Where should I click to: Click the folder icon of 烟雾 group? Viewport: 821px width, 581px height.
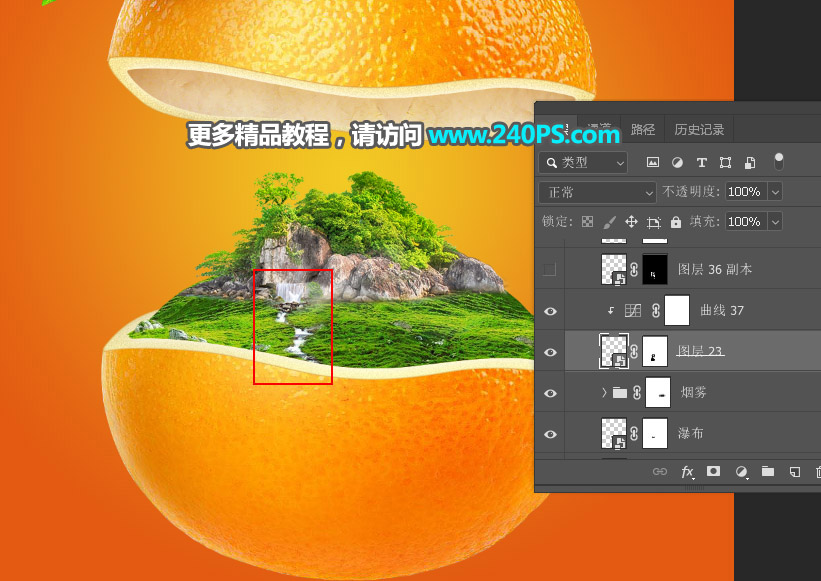(x=620, y=392)
